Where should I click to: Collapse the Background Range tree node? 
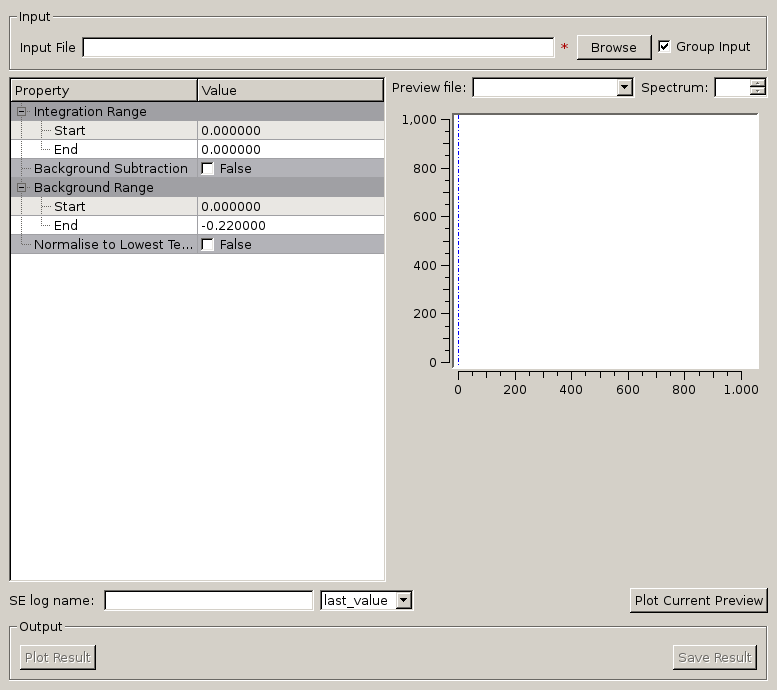pos(21,188)
